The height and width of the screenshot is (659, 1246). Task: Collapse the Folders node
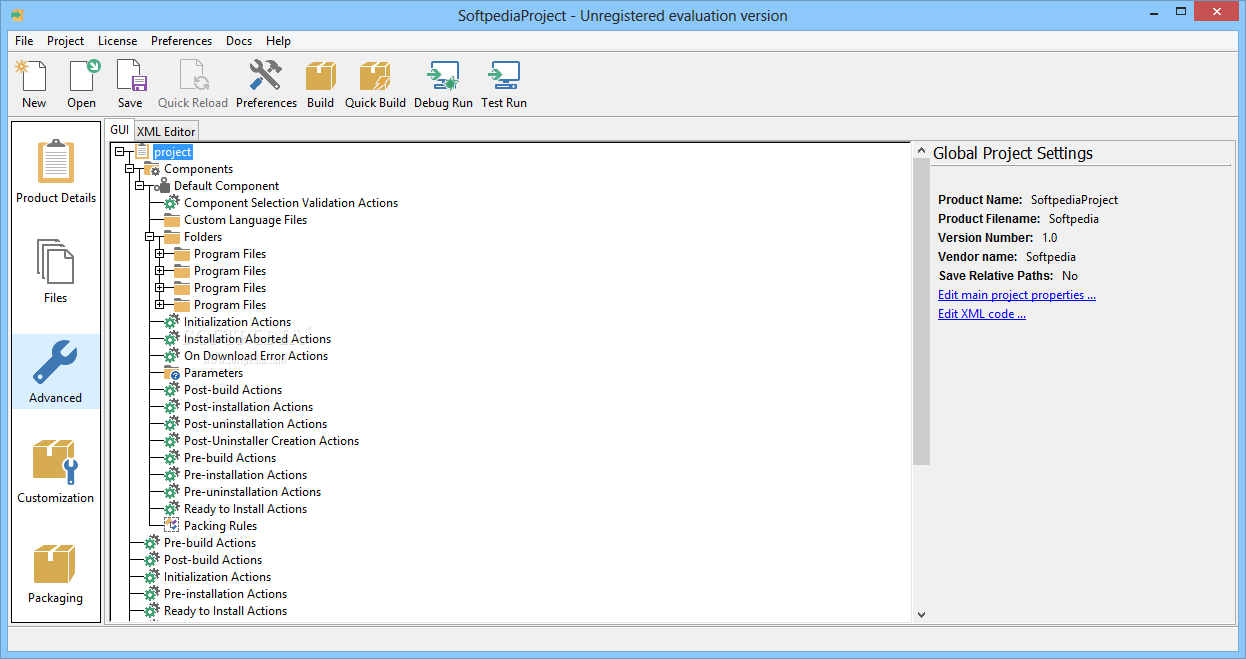150,237
